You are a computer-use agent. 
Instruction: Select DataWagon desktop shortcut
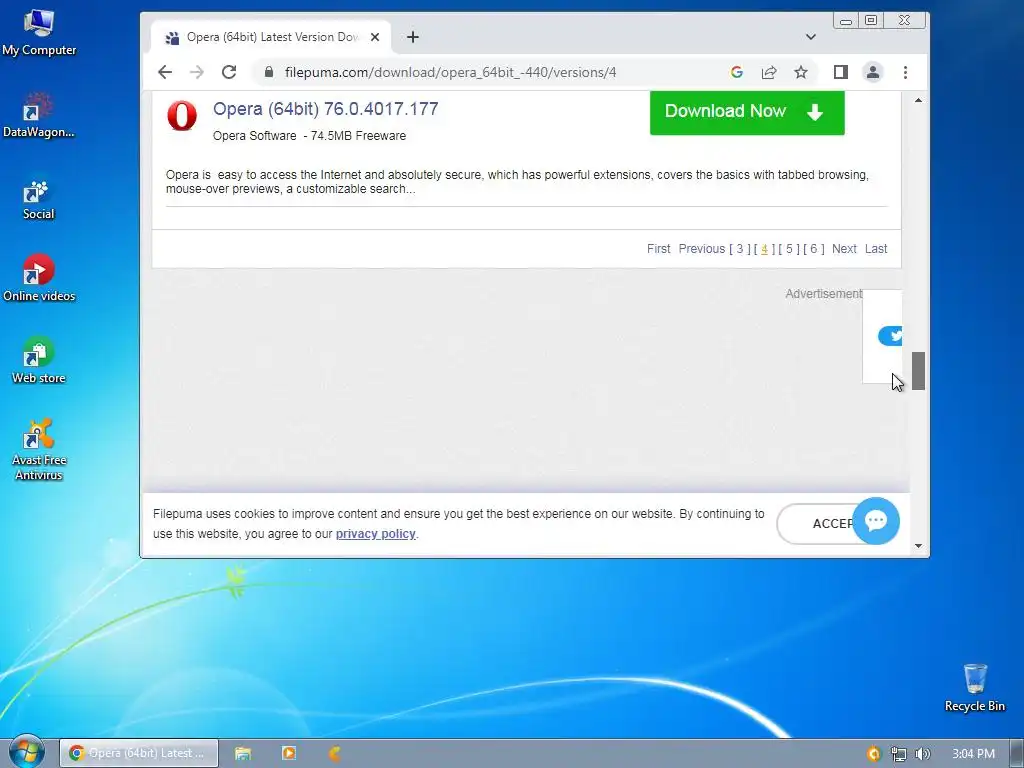(39, 116)
